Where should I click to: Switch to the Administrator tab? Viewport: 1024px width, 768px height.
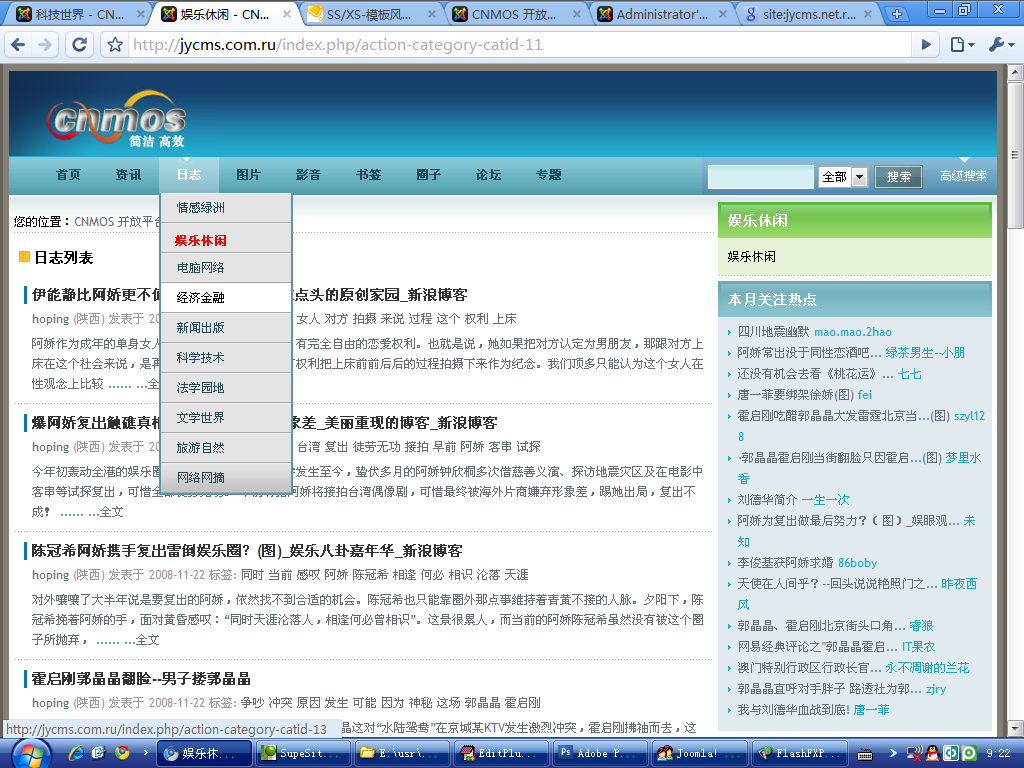pyautogui.click(x=660, y=14)
